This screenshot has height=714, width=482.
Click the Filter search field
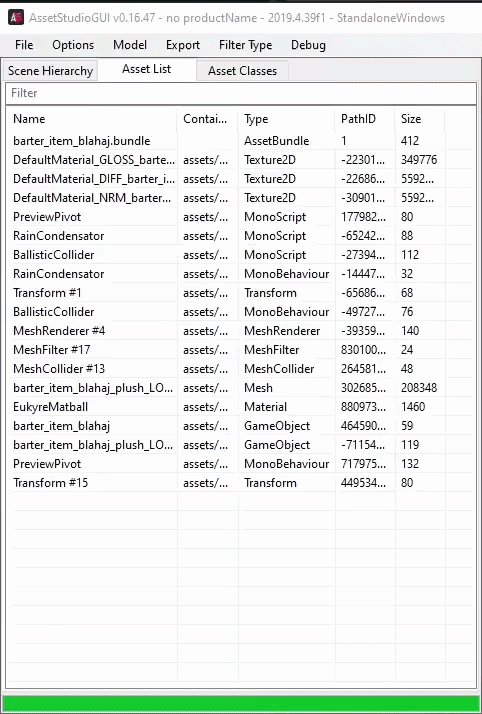241,93
